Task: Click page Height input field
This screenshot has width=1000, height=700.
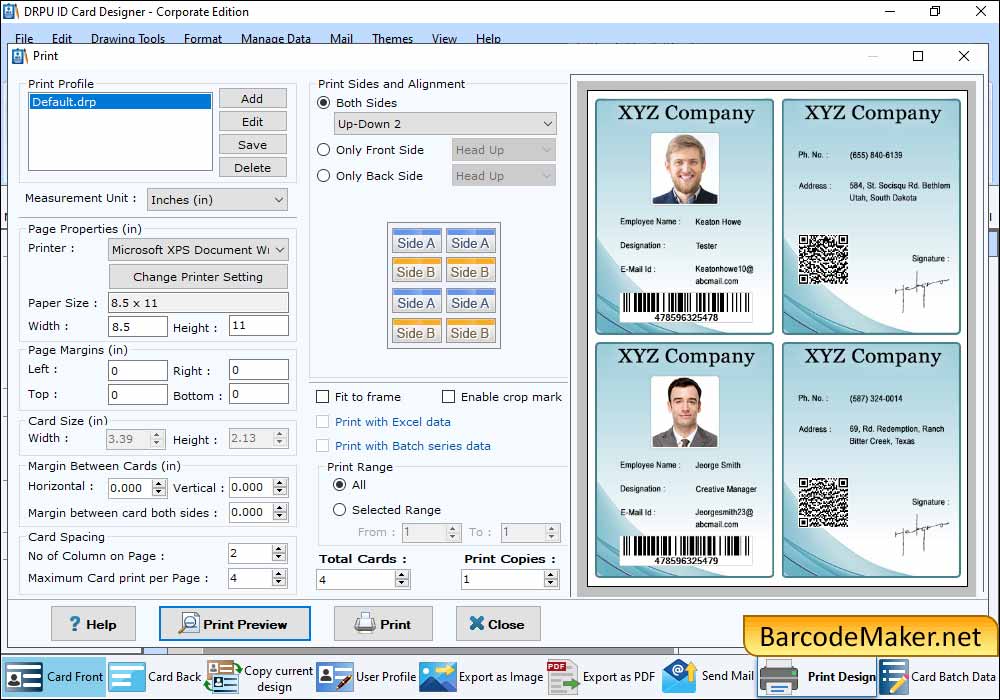Action: [259, 325]
